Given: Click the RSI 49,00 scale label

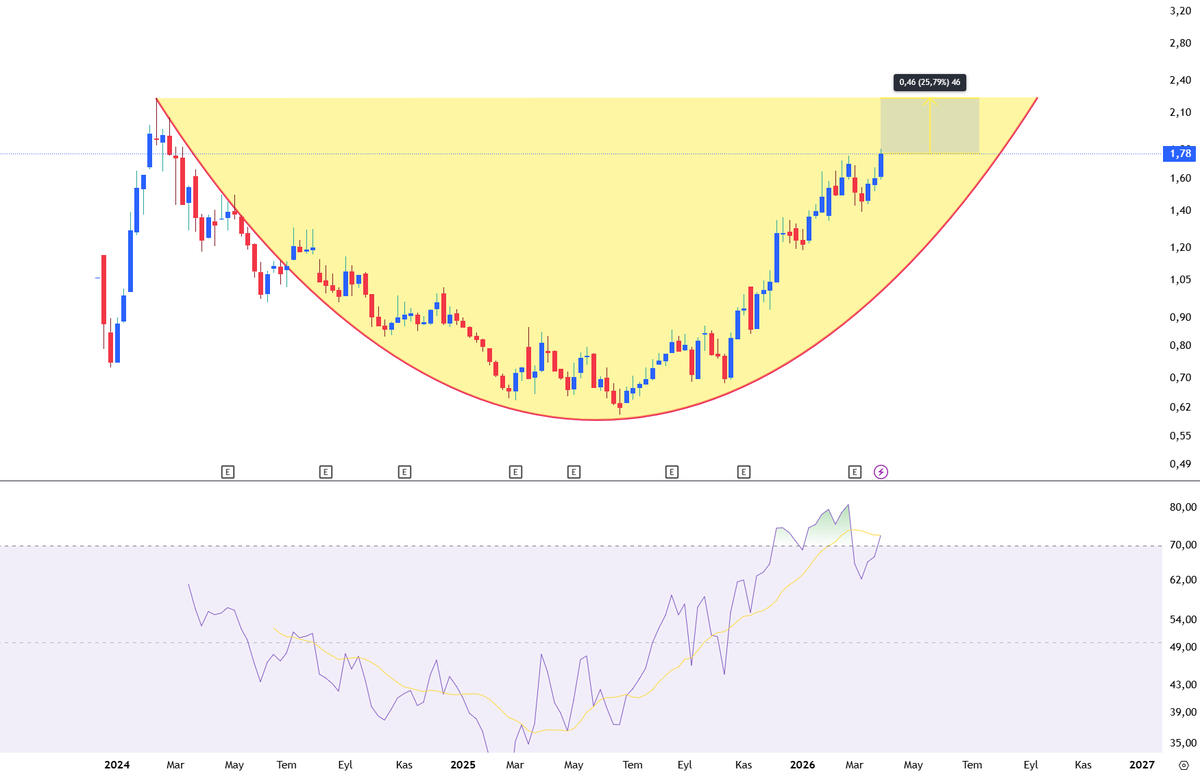Looking at the screenshot, I should coord(1183,647).
